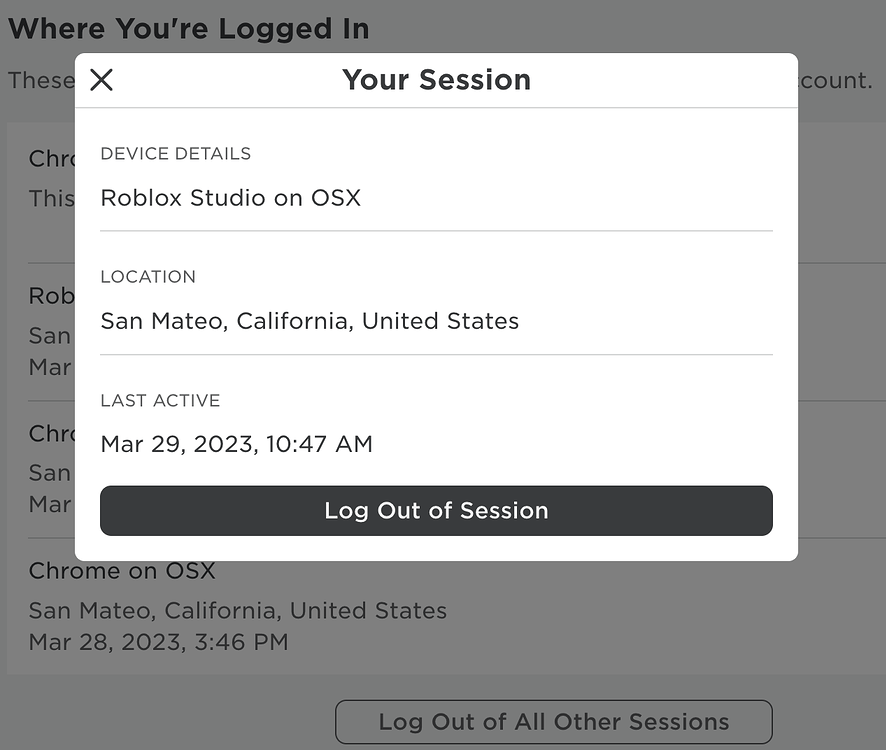This screenshot has width=886, height=750.
Task: Click the LOCATION label in the dialog
Action: click(148, 276)
